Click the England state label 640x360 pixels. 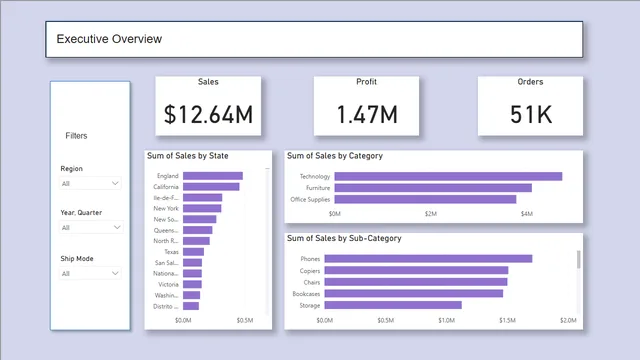168,176
